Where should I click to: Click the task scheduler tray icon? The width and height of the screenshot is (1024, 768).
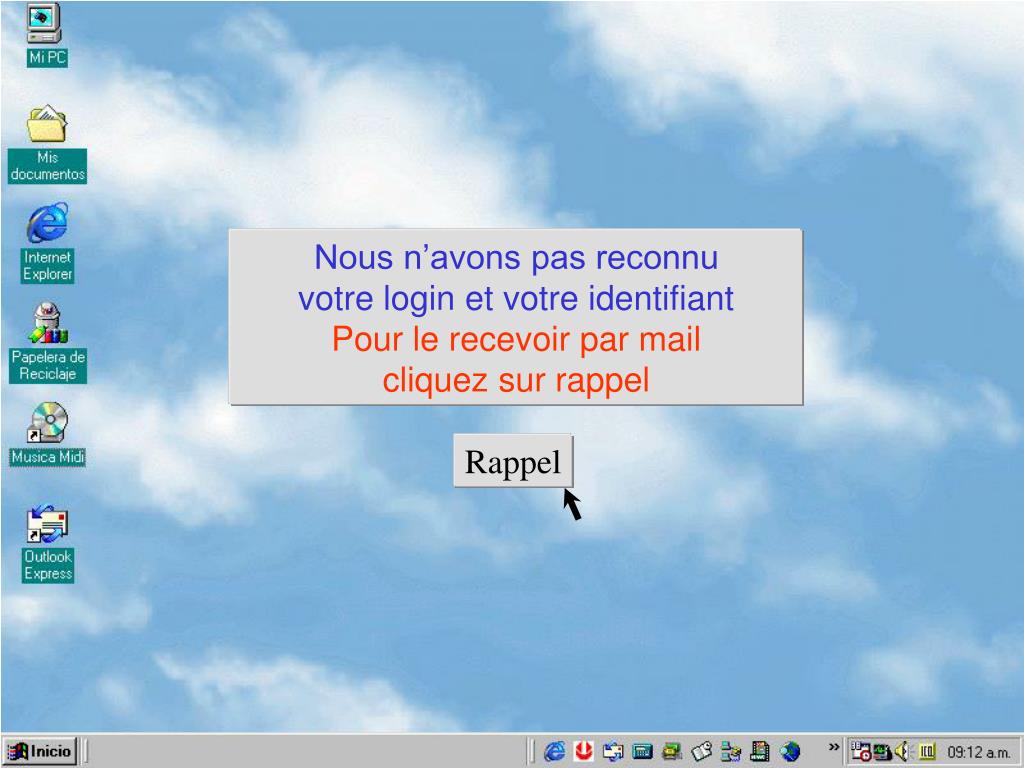[x=861, y=752]
